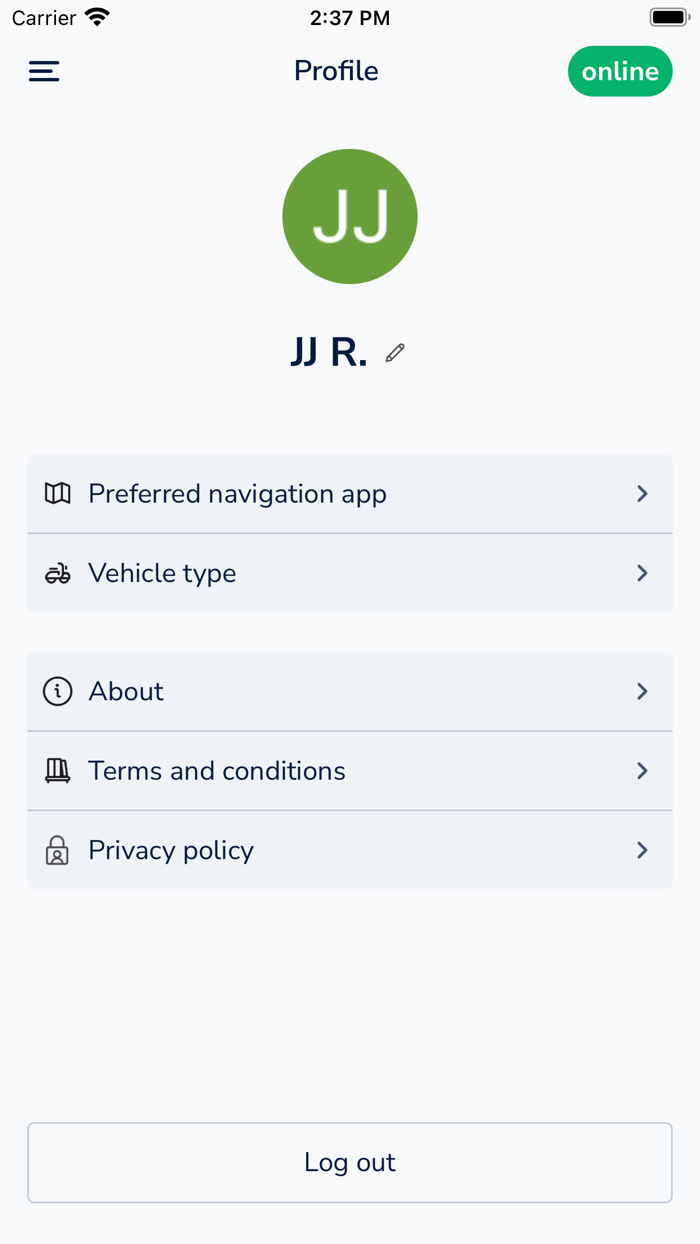Screen dimensions: 700x1244
Task: Open Vehicle type via its chevron arrow
Action: tap(642, 573)
